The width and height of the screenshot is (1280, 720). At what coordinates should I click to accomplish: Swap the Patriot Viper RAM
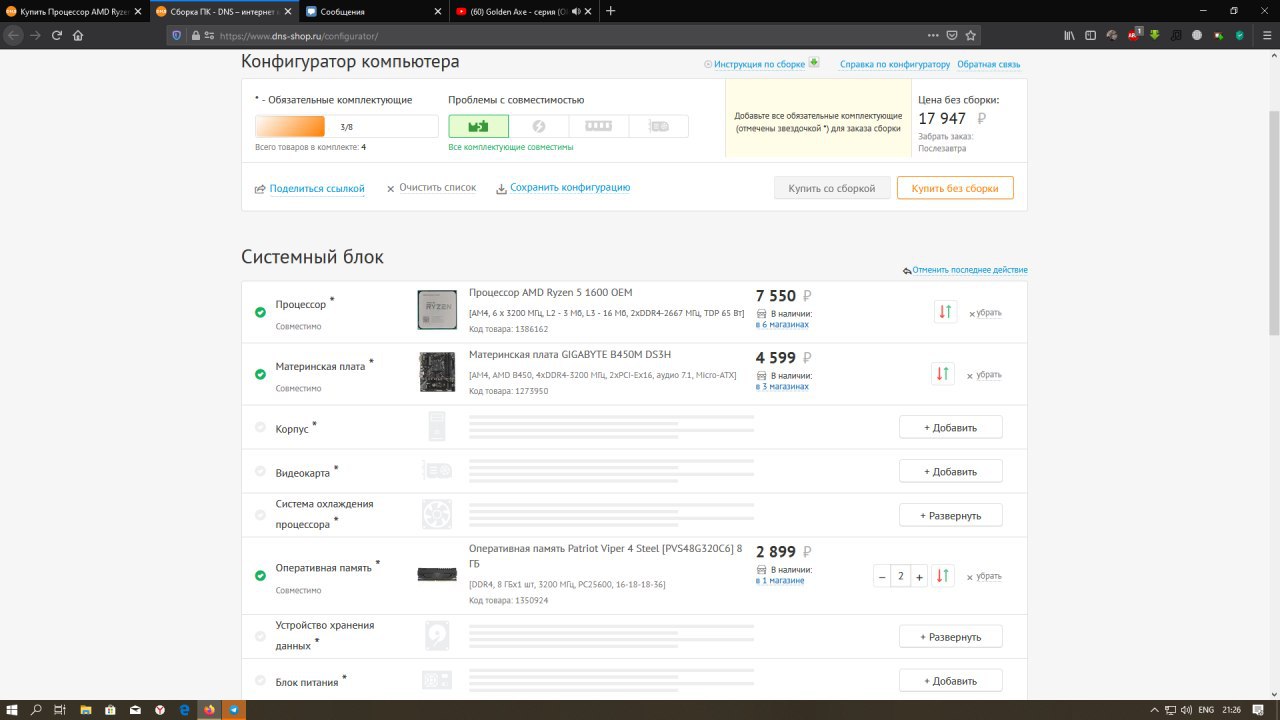click(942, 576)
